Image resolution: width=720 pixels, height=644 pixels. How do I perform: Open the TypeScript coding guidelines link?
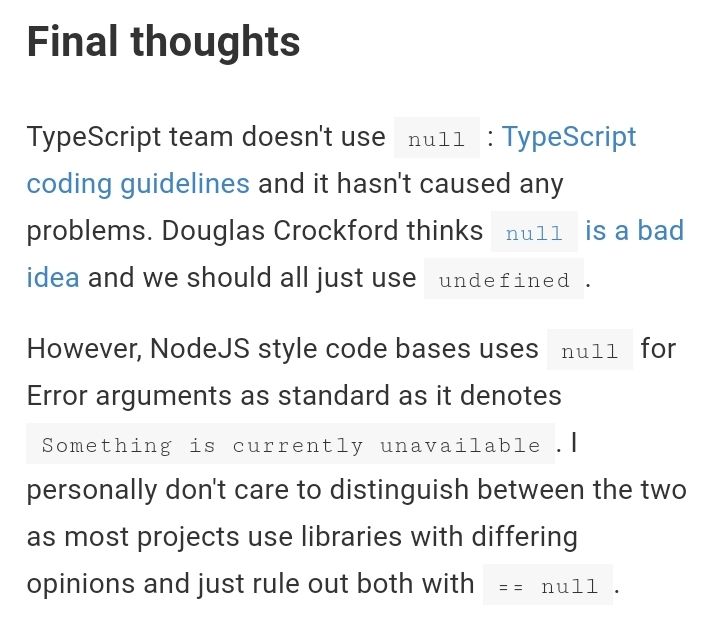(x=569, y=137)
